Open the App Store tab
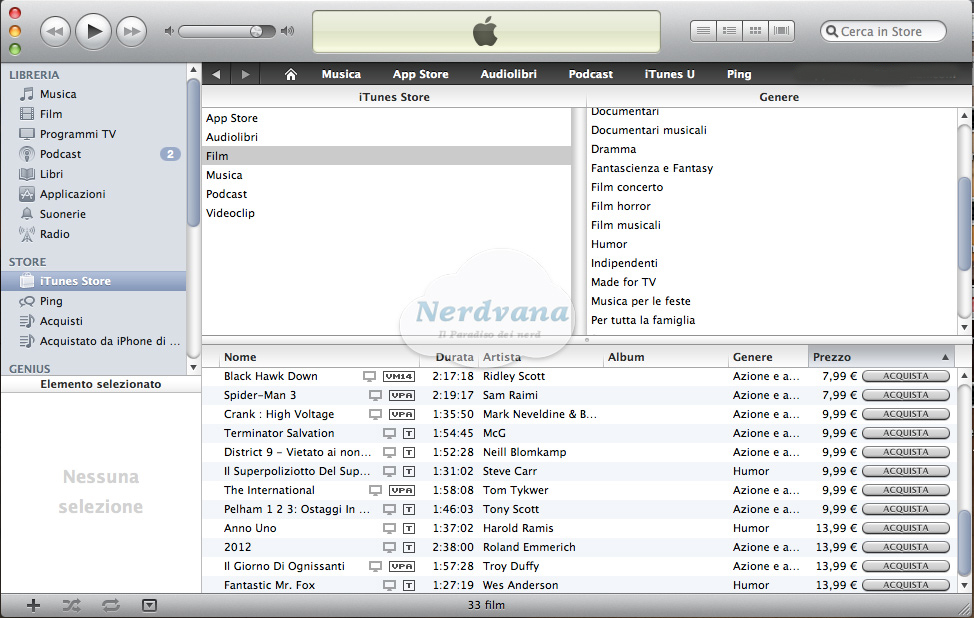This screenshot has height=618, width=974. pos(421,75)
